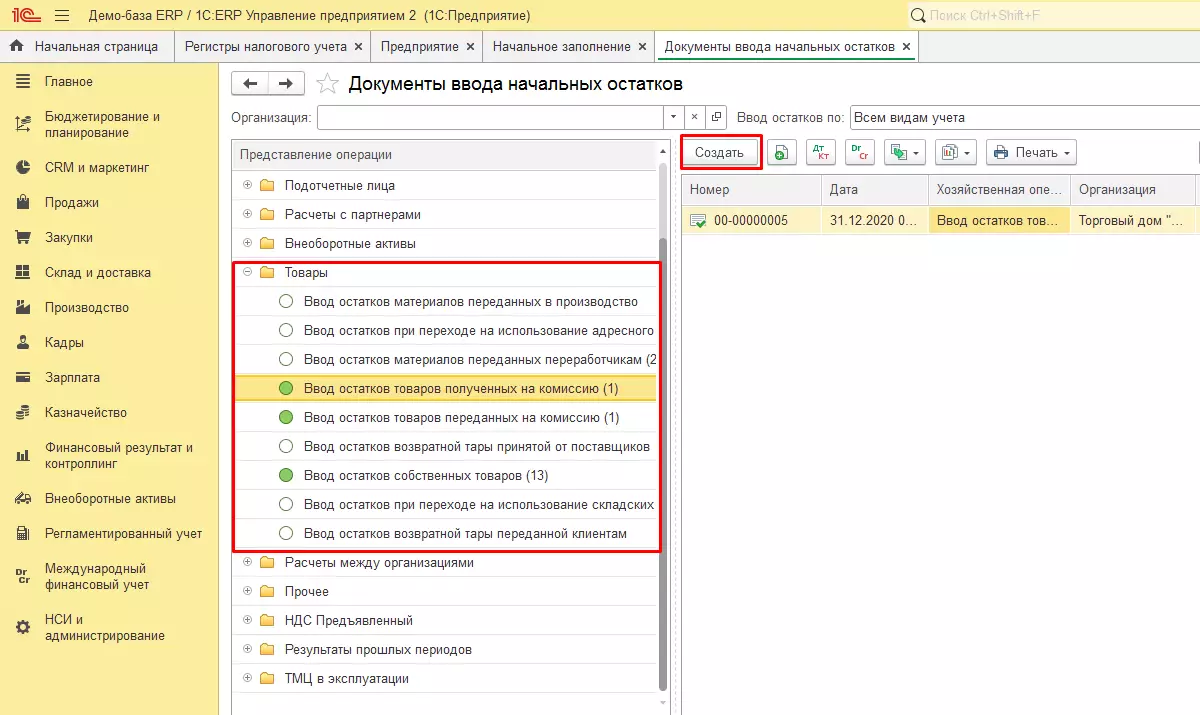Collapse the Товары folder
Image resolution: width=1200 pixels, height=715 pixels.
tap(247, 272)
